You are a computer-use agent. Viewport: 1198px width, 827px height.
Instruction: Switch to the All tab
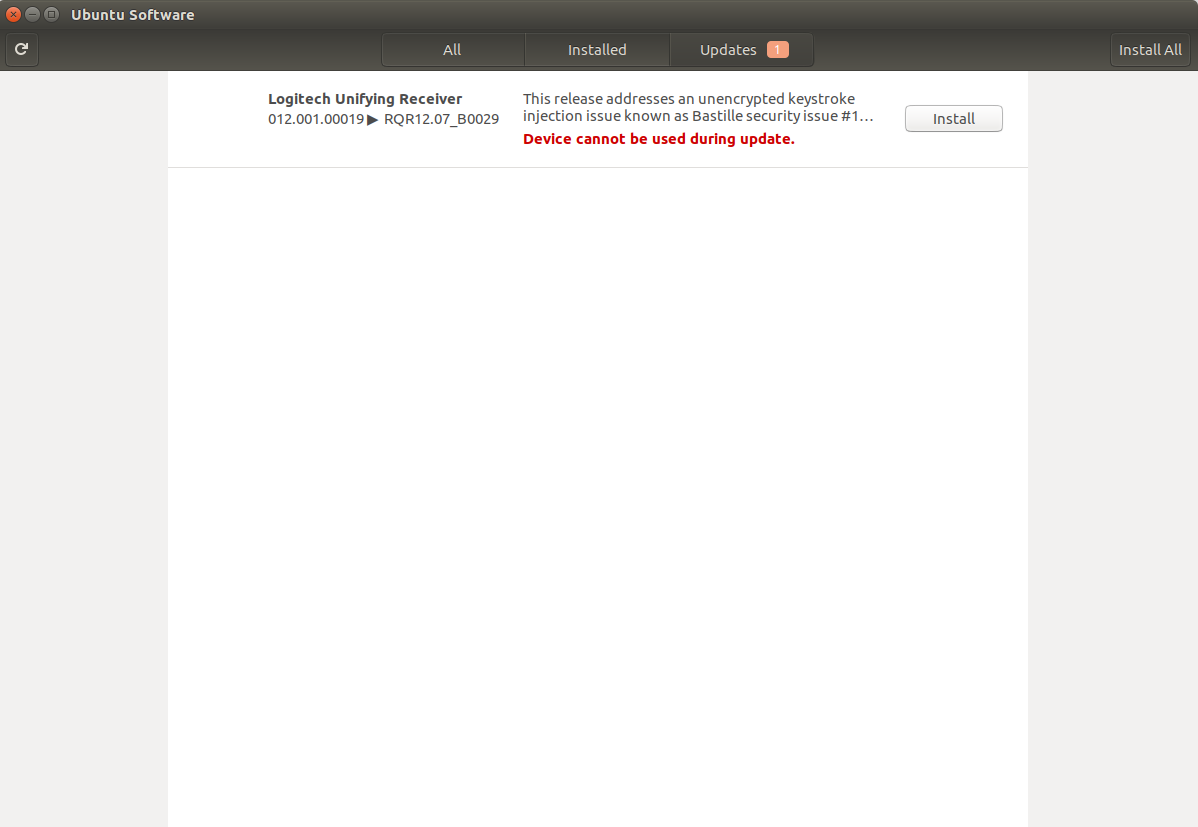[x=452, y=50]
